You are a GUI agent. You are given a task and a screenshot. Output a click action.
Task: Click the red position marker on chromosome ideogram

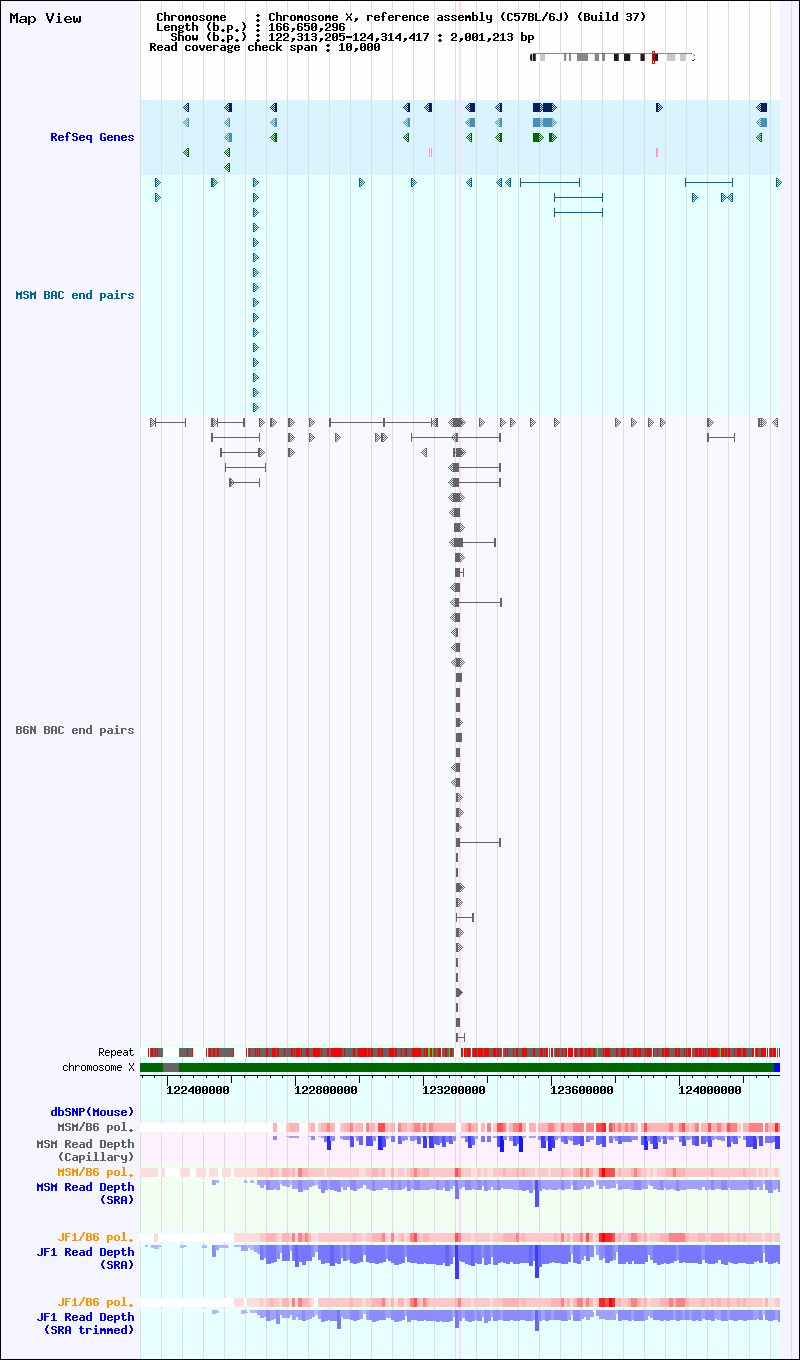coord(654,57)
